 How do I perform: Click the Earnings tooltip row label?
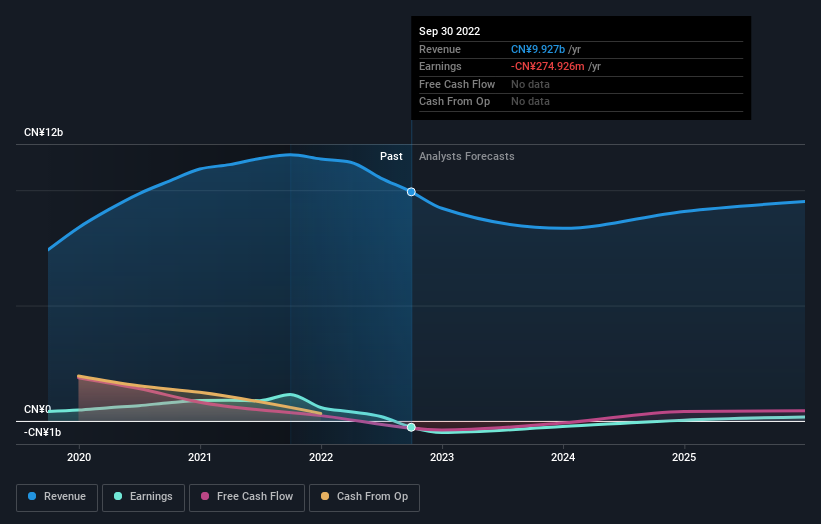[440, 66]
